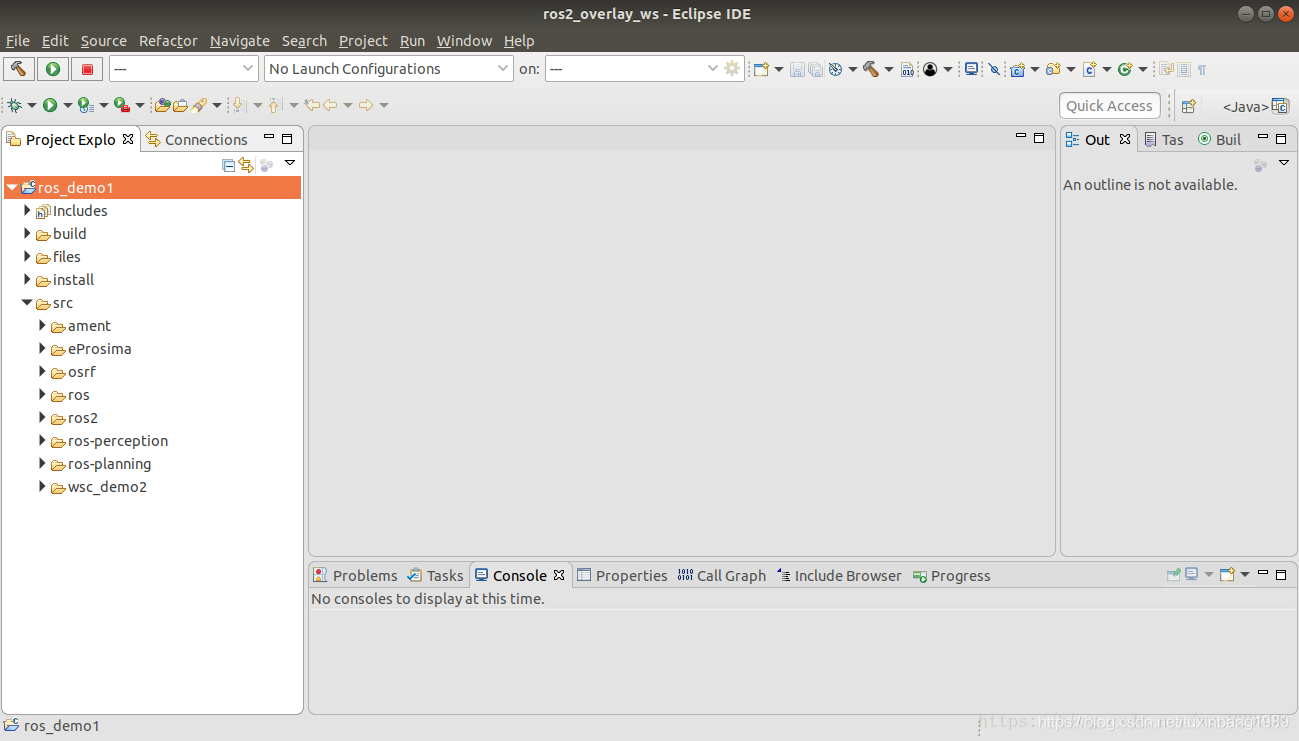Click the Search flashlight-pen icon
Image resolution: width=1299 pixels, height=741 pixels.
click(199, 105)
